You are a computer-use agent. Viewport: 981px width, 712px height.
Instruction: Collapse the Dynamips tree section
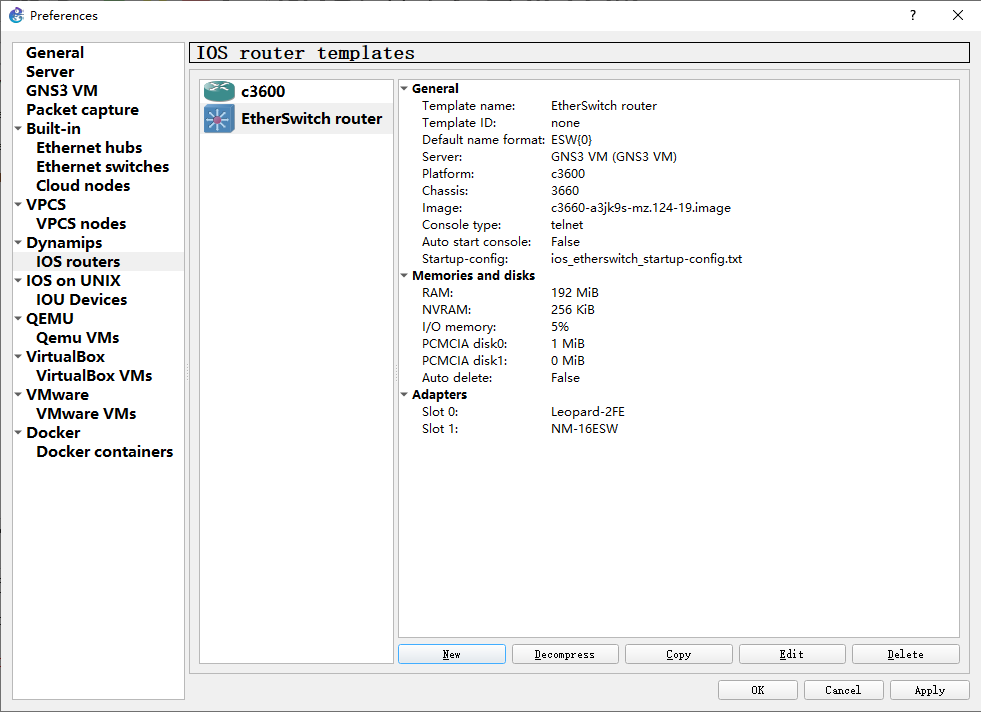pos(18,243)
